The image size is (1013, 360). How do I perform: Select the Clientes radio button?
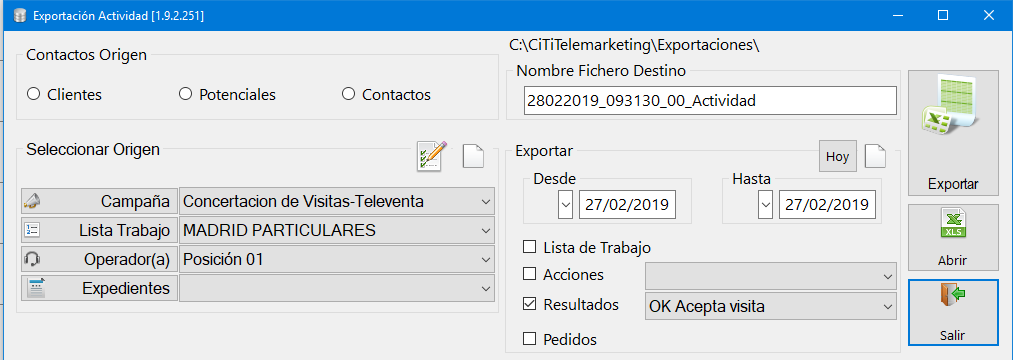point(34,94)
